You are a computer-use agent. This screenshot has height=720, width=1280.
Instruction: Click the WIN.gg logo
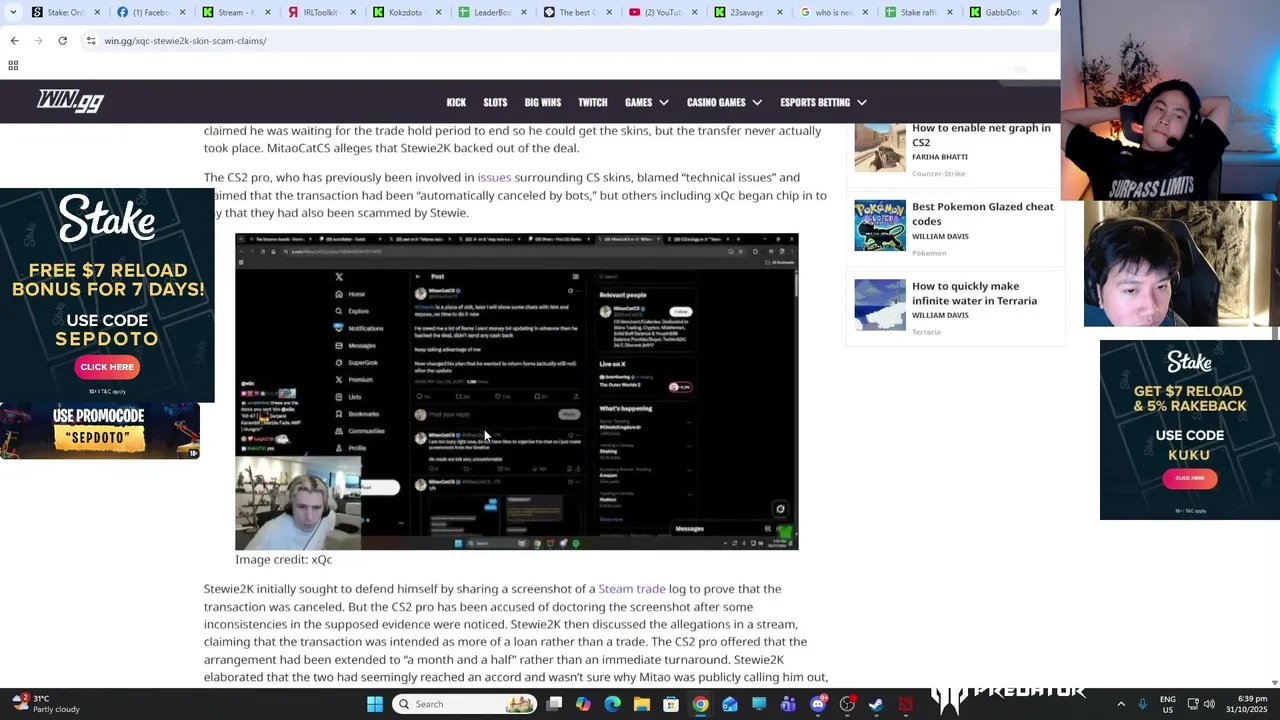tap(70, 101)
